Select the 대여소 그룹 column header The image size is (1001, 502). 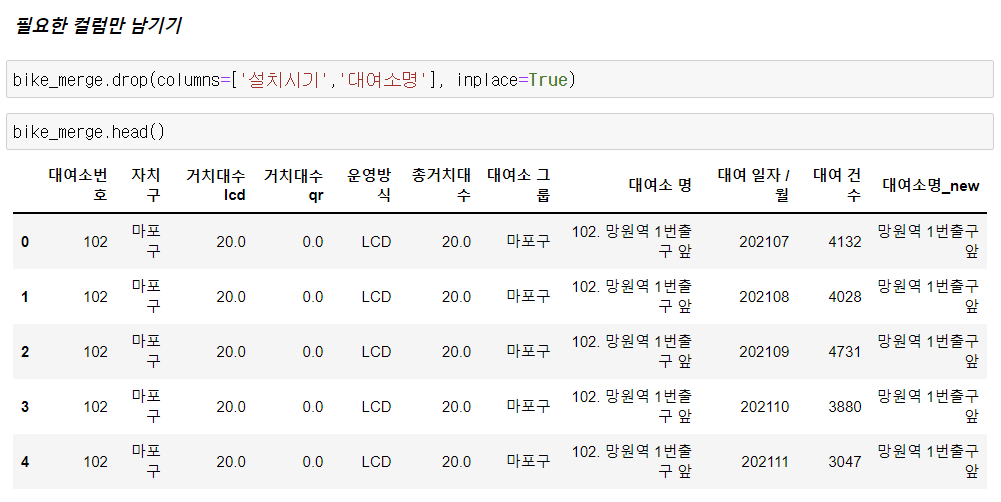[518, 185]
